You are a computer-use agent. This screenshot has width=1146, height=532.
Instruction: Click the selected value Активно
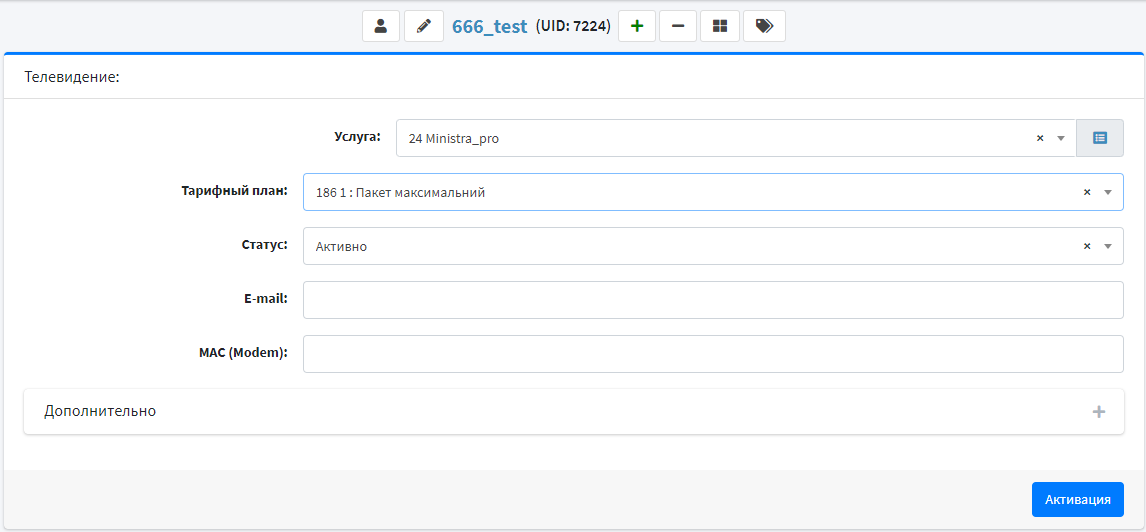[x=342, y=246]
